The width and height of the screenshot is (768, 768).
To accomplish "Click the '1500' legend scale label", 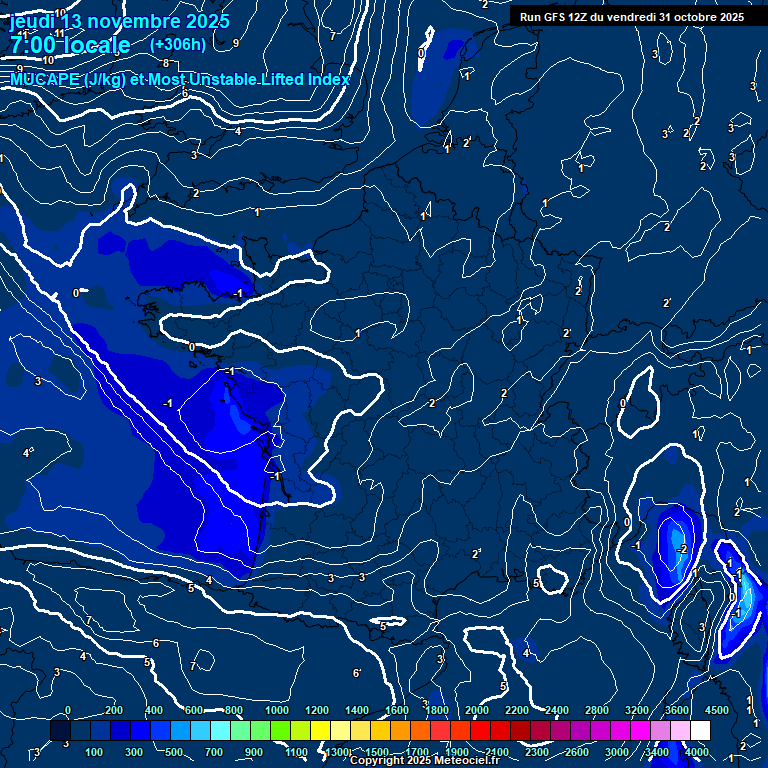I will click(x=377, y=752).
